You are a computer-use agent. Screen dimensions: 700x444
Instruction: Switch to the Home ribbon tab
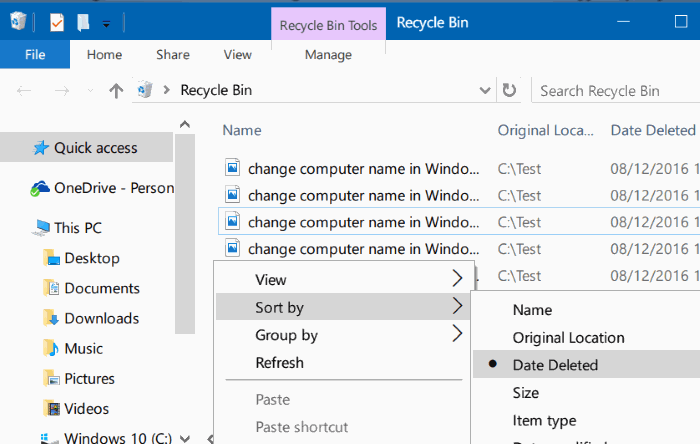point(104,54)
